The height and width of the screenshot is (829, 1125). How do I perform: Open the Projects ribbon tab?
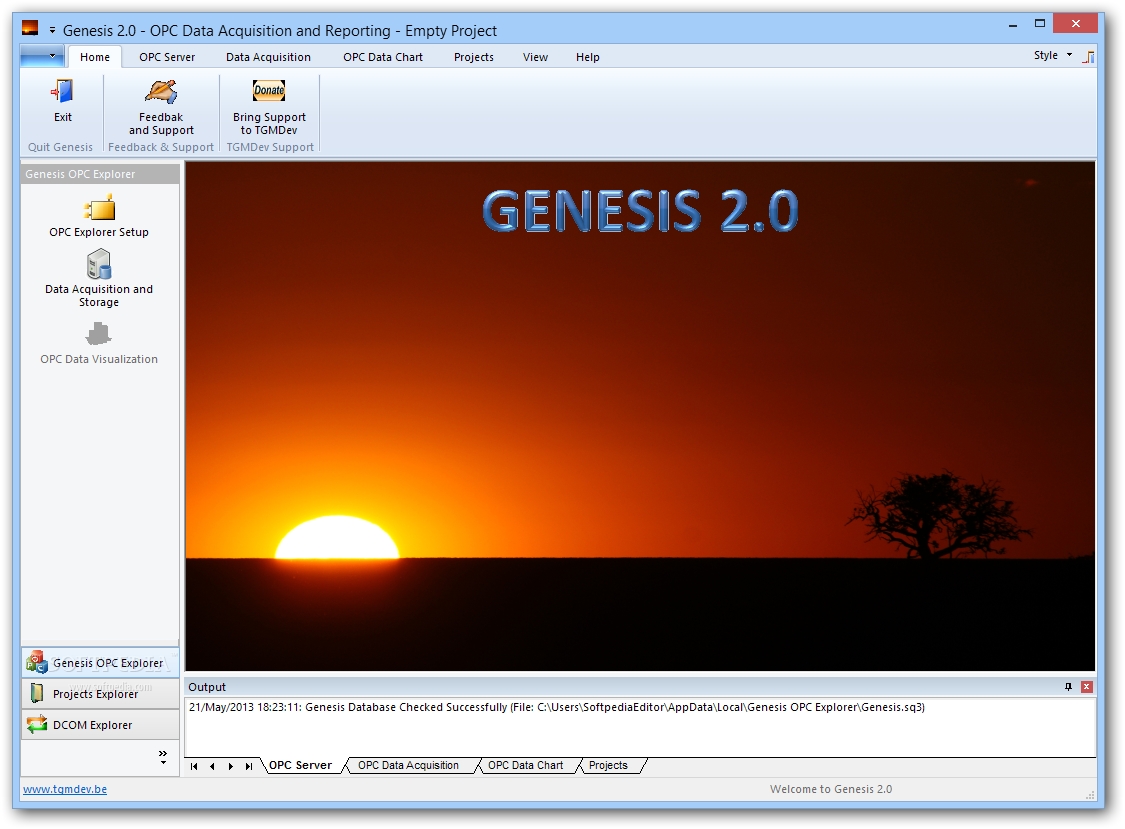[x=474, y=57]
